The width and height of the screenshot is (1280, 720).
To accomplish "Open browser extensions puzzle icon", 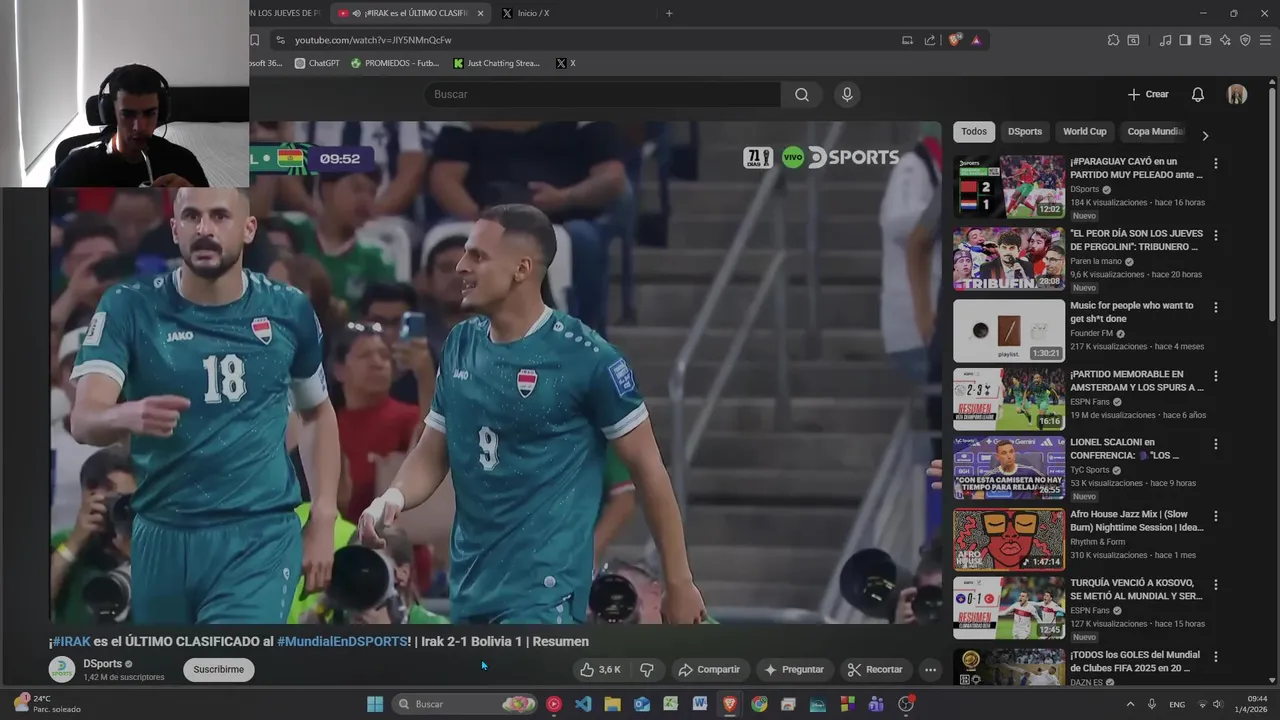I will click(1113, 40).
